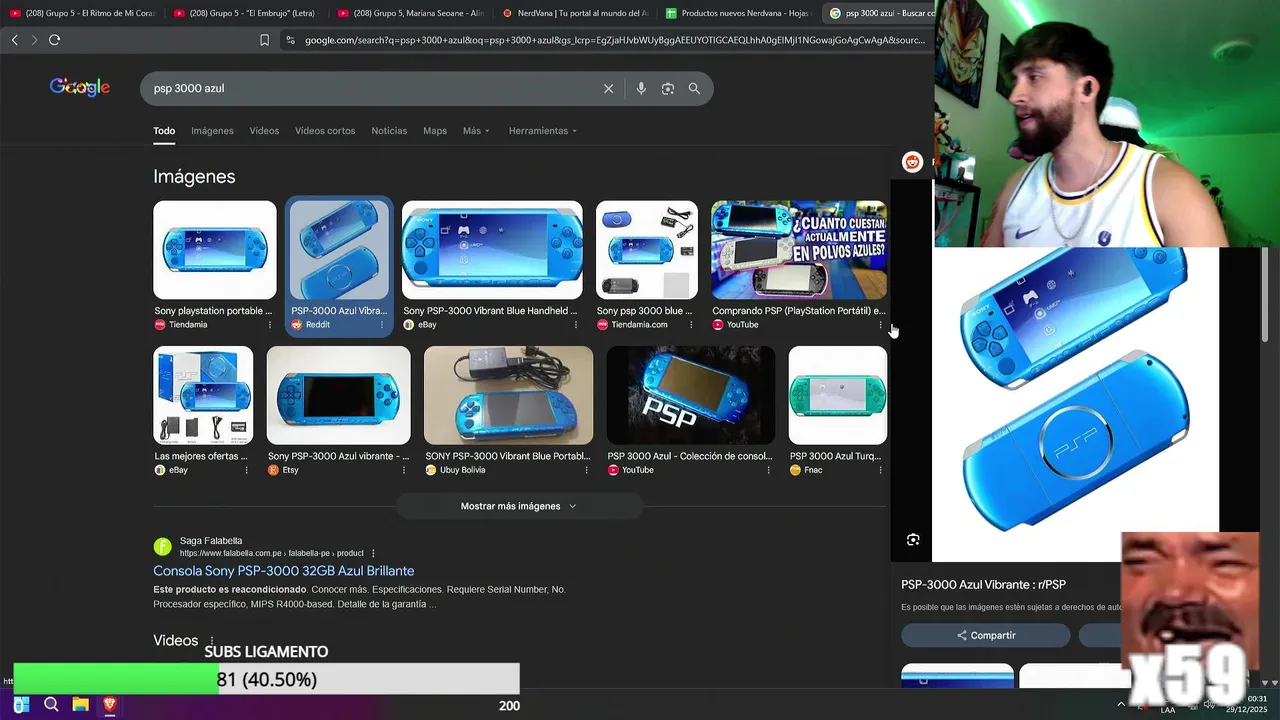Switch to the Grupo 5 "El Embrujo" (Letra) tab
Screen dimensions: 1280x720
point(245,13)
